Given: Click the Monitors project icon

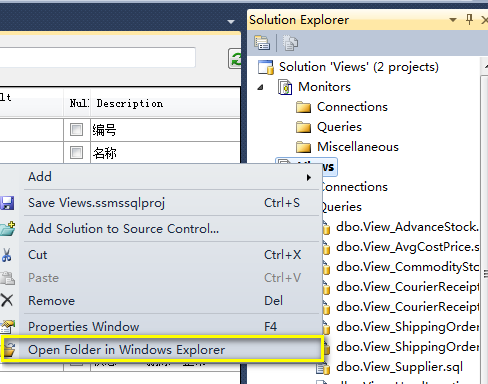Looking at the screenshot, I should click(x=285, y=87).
